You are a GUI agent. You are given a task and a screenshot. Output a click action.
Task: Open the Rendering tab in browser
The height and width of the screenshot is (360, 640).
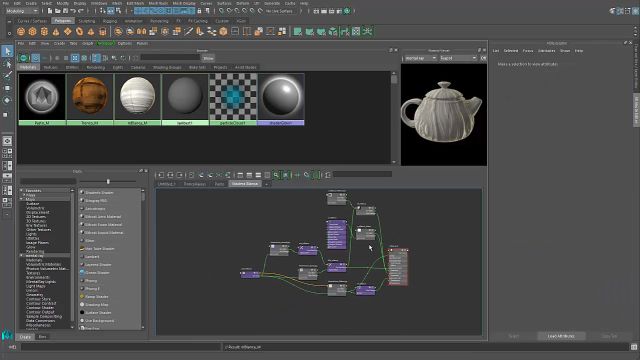tap(96, 67)
